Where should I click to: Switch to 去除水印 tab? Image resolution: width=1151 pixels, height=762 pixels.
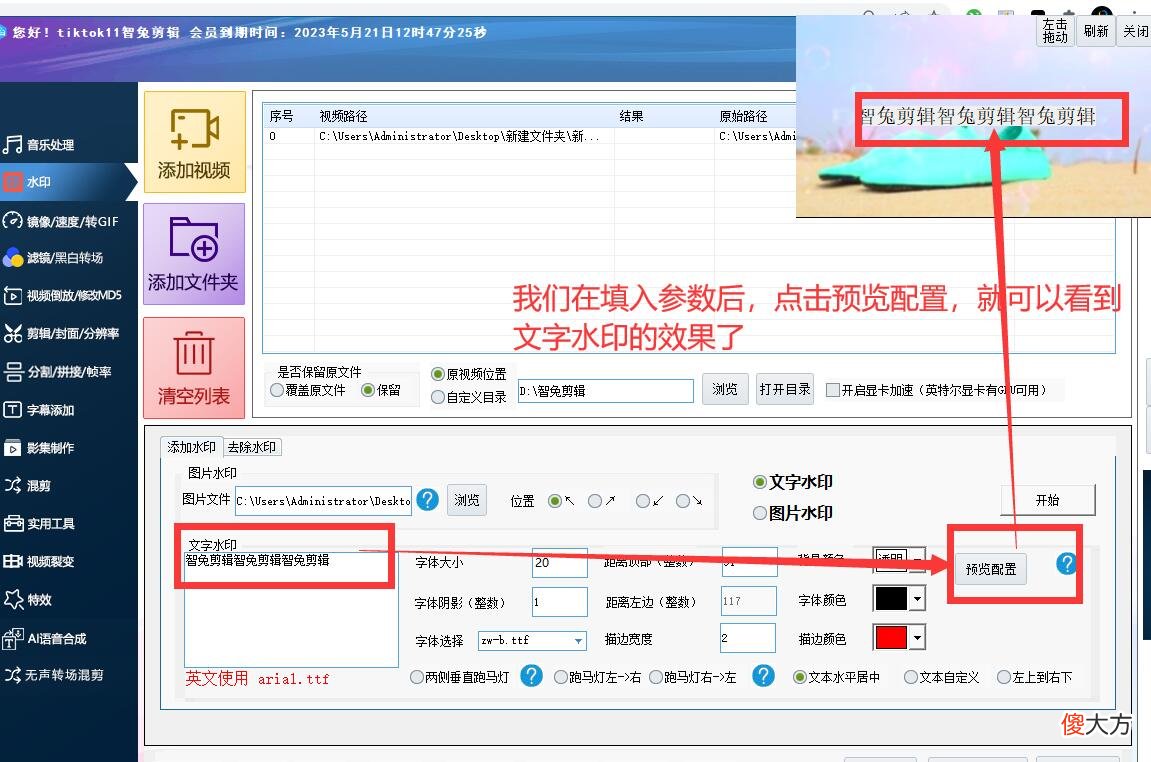pos(252,447)
